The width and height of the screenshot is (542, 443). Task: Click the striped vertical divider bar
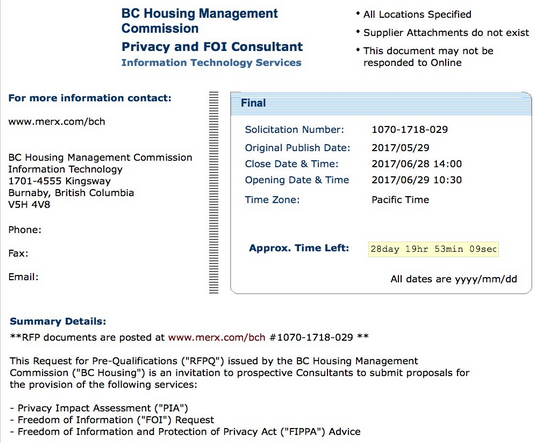(214, 192)
